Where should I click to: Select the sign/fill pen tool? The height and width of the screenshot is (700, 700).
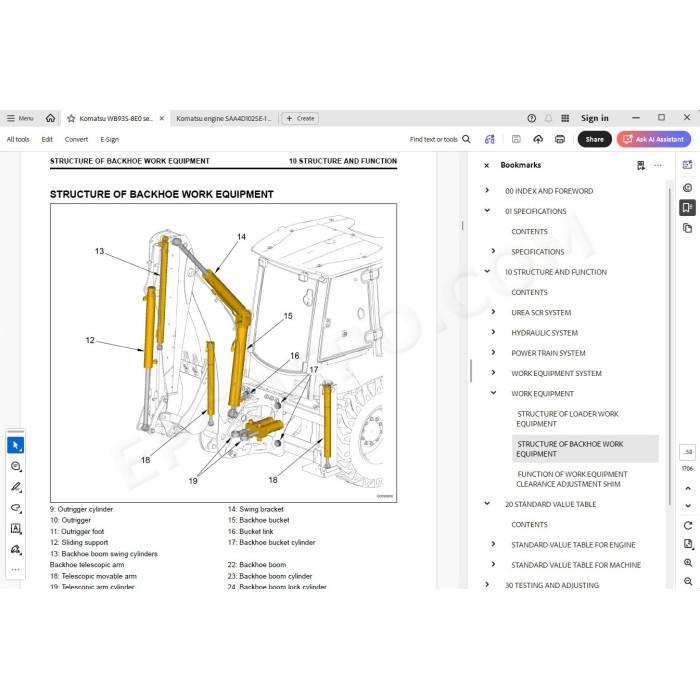click(x=16, y=550)
